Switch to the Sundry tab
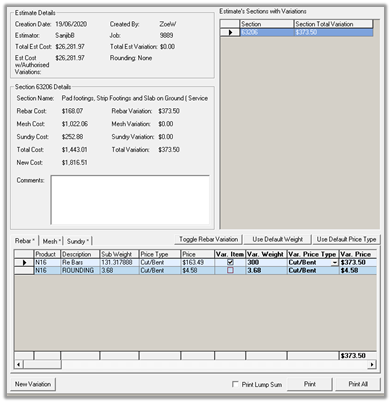391x403 pixels. tap(78, 241)
